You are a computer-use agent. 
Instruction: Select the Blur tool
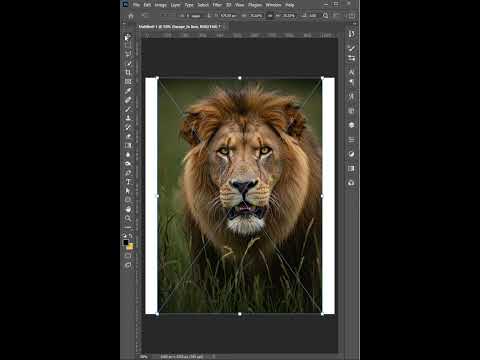(x=128, y=155)
